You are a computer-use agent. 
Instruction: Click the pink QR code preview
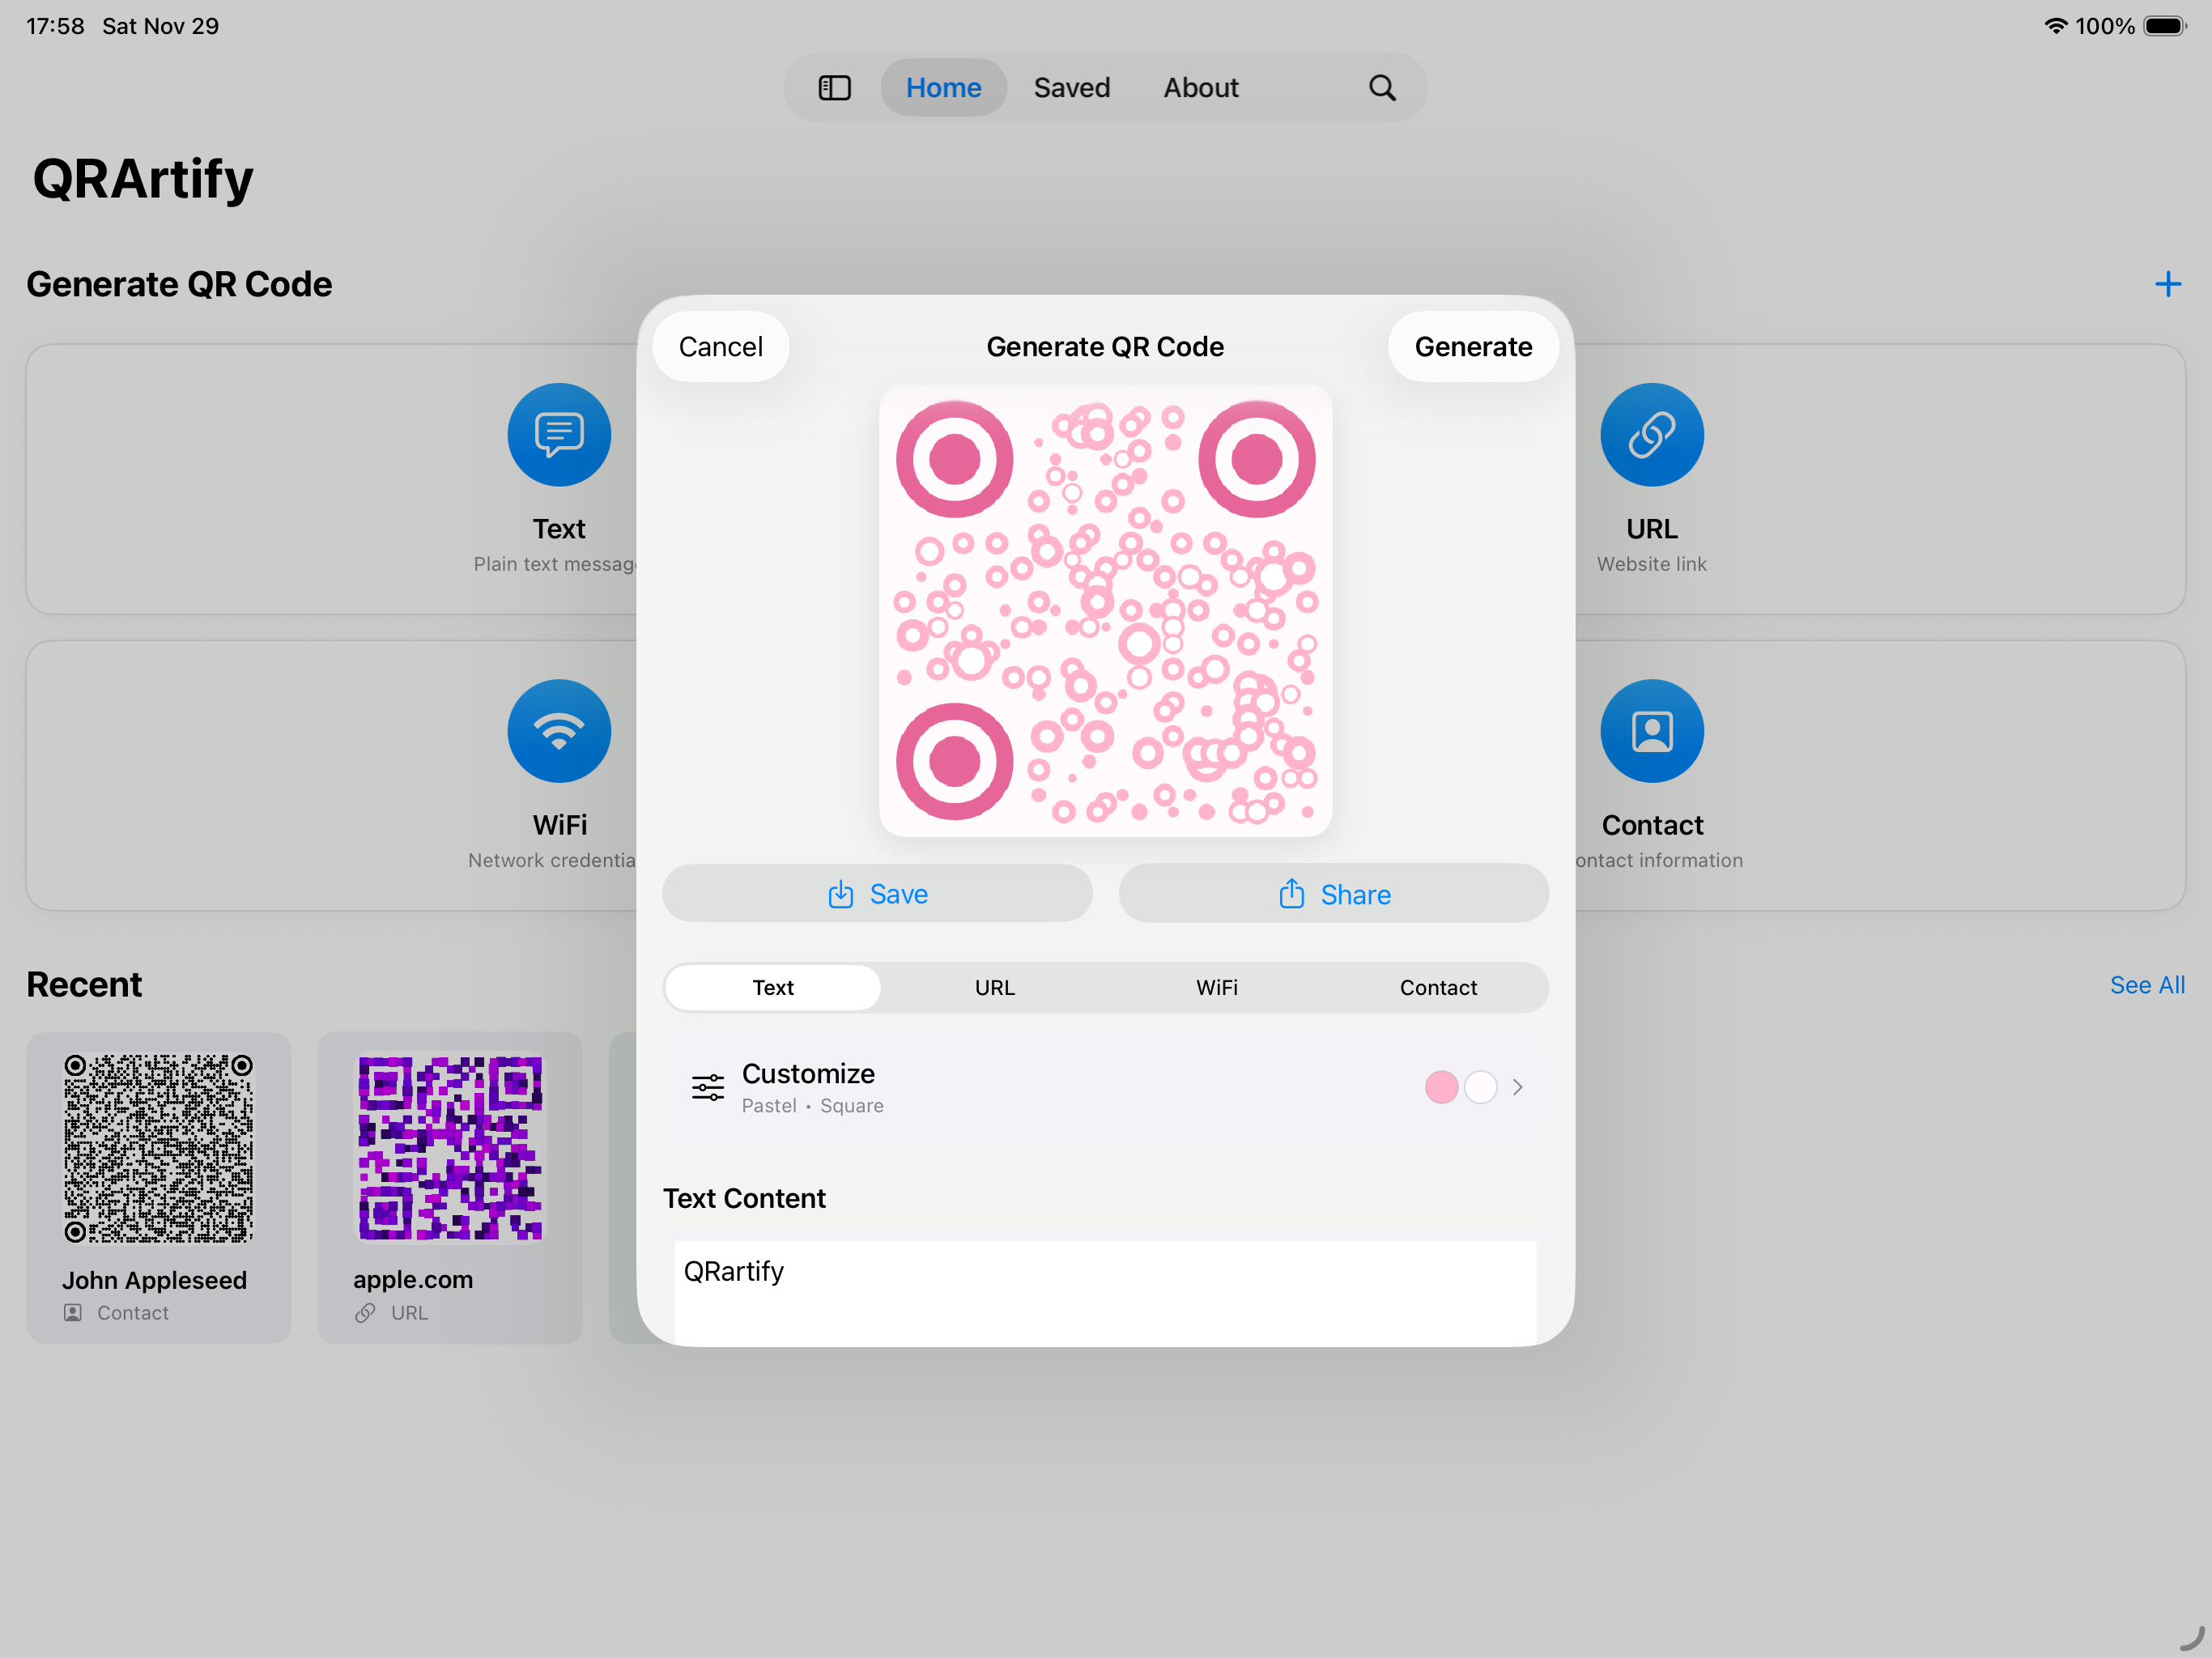coord(1105,610)
